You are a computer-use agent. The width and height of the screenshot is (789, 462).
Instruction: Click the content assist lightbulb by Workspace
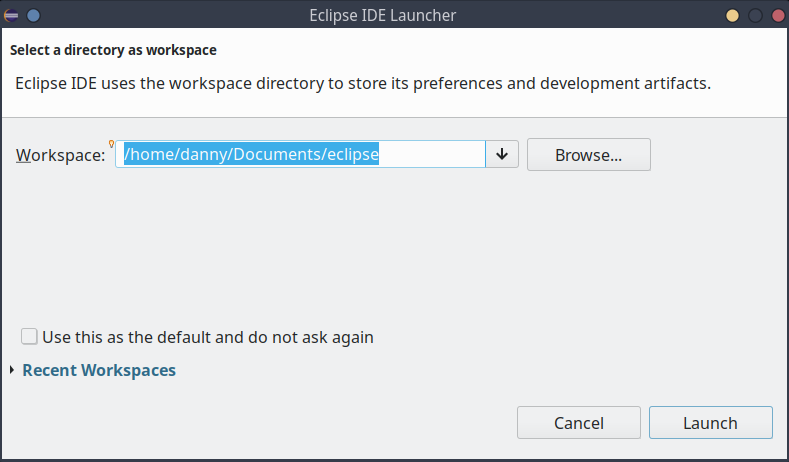(112, 144)
